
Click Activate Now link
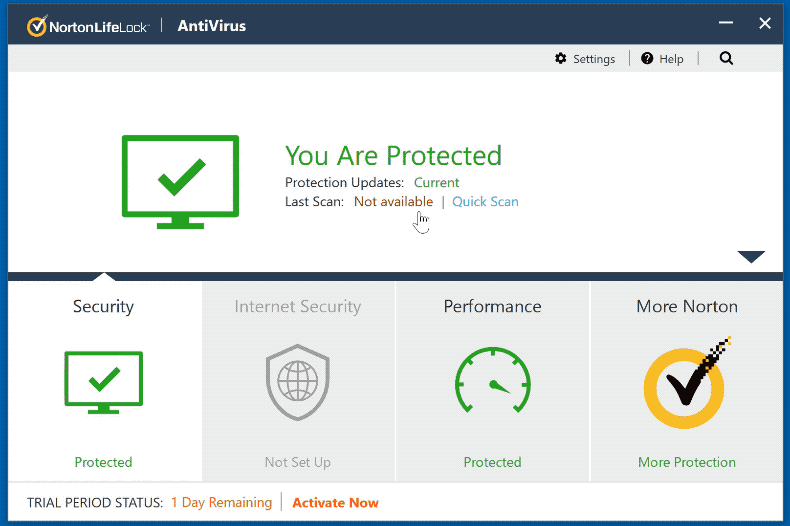(x=336, y=503)
